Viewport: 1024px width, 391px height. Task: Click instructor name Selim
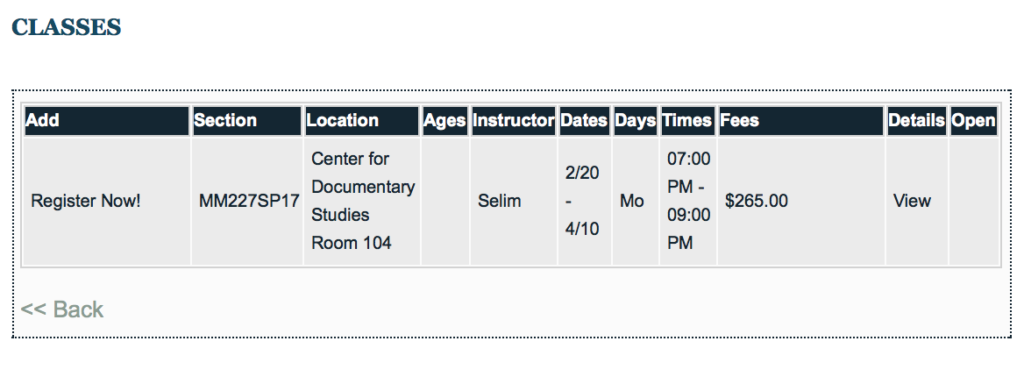click(x=500, y=201)
